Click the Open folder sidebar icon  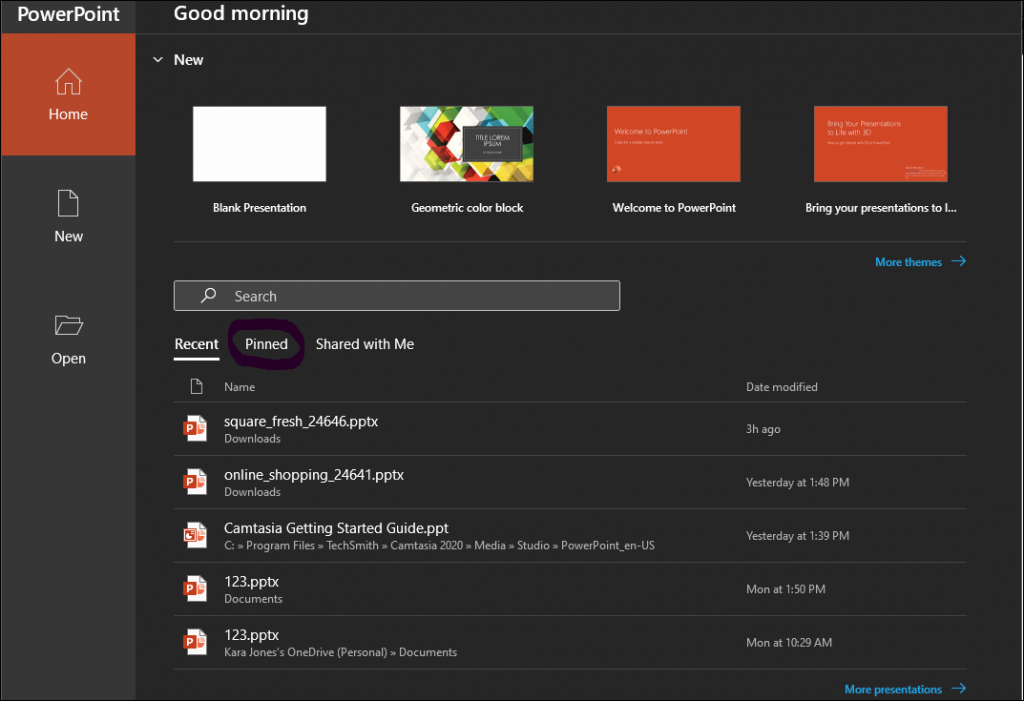click(x=68, y=325)
